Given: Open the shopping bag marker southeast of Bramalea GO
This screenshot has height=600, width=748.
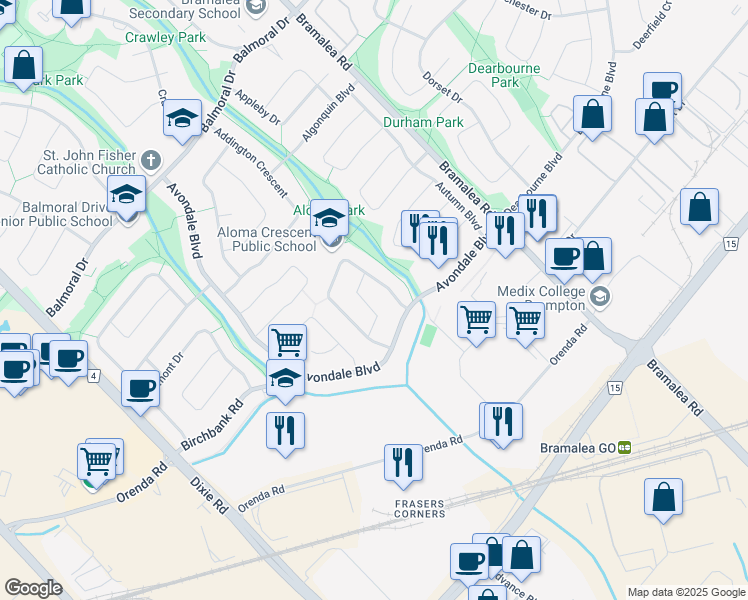Looking at the screenshot, I should (x=663, y=499).
